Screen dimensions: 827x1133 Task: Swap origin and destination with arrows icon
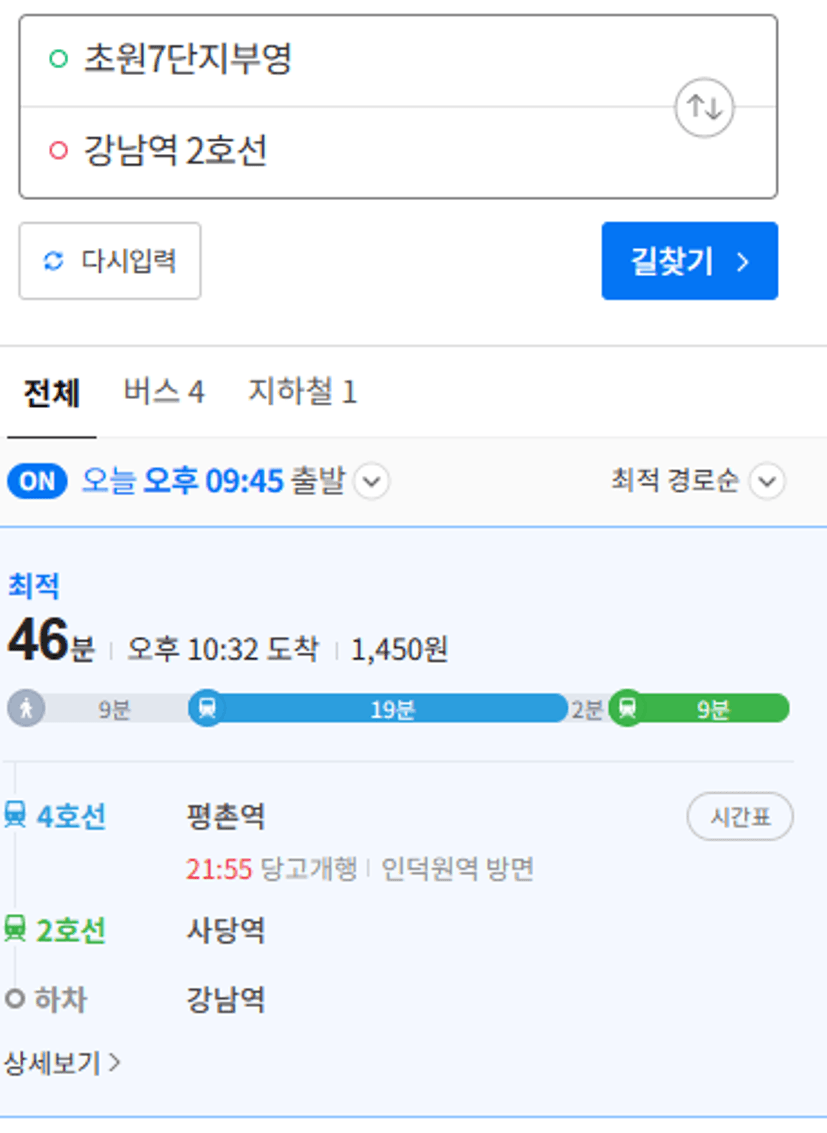pos(704,108)
